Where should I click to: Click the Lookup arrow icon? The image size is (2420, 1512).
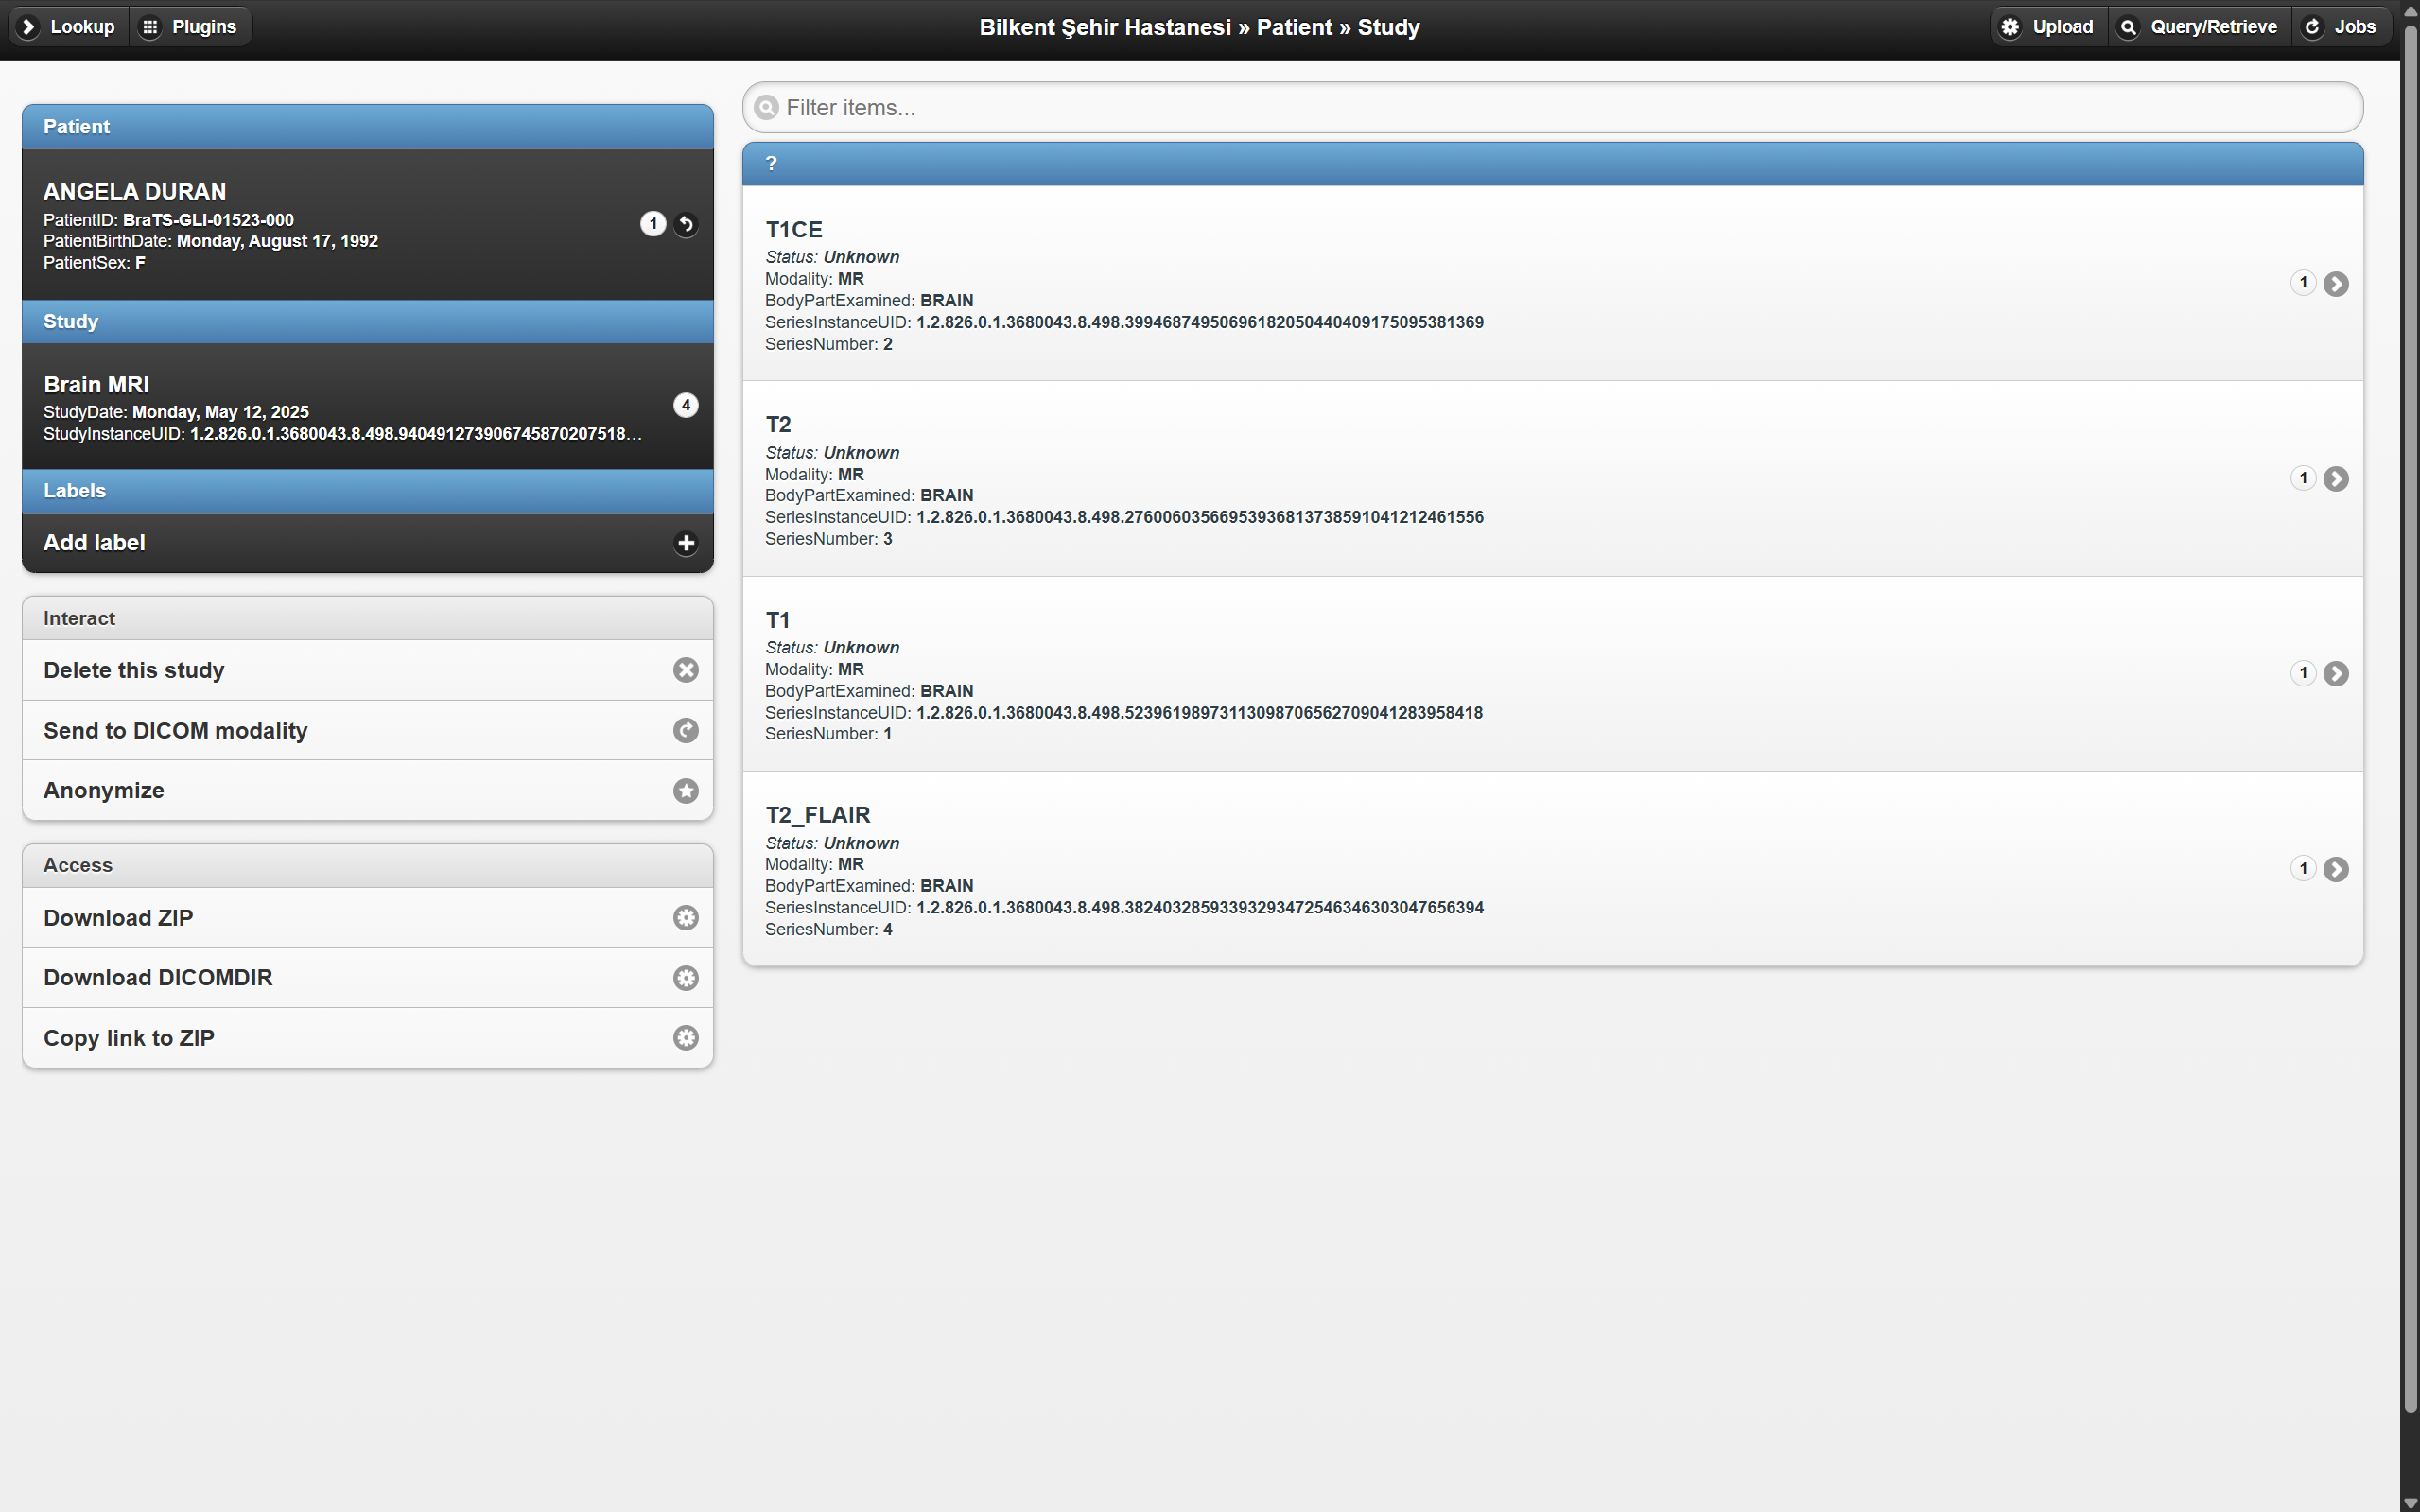click(28, 26)
